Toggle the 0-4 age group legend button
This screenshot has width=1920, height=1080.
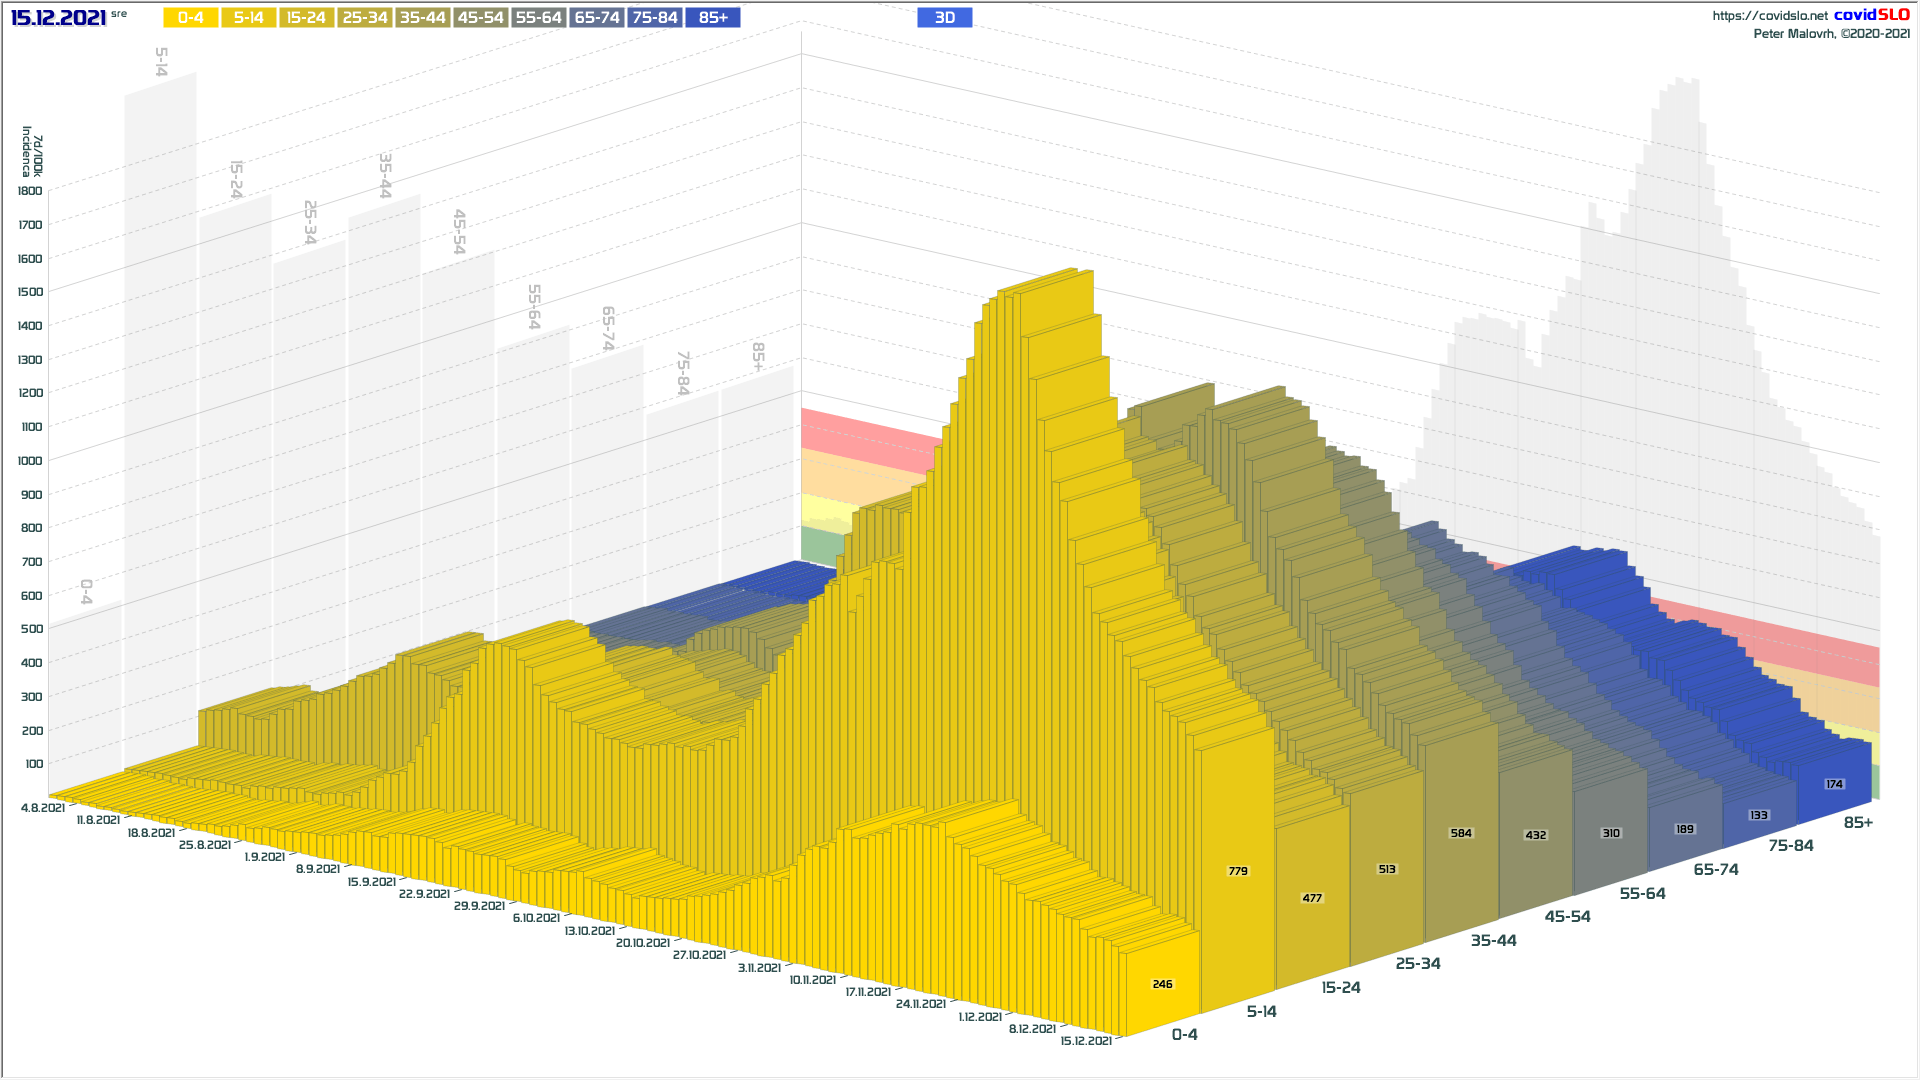[x=191, y=18]
